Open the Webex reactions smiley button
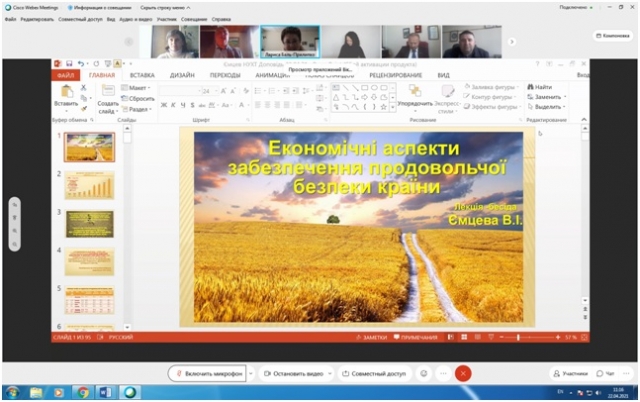The image size is (640, 402). (424, 373)
